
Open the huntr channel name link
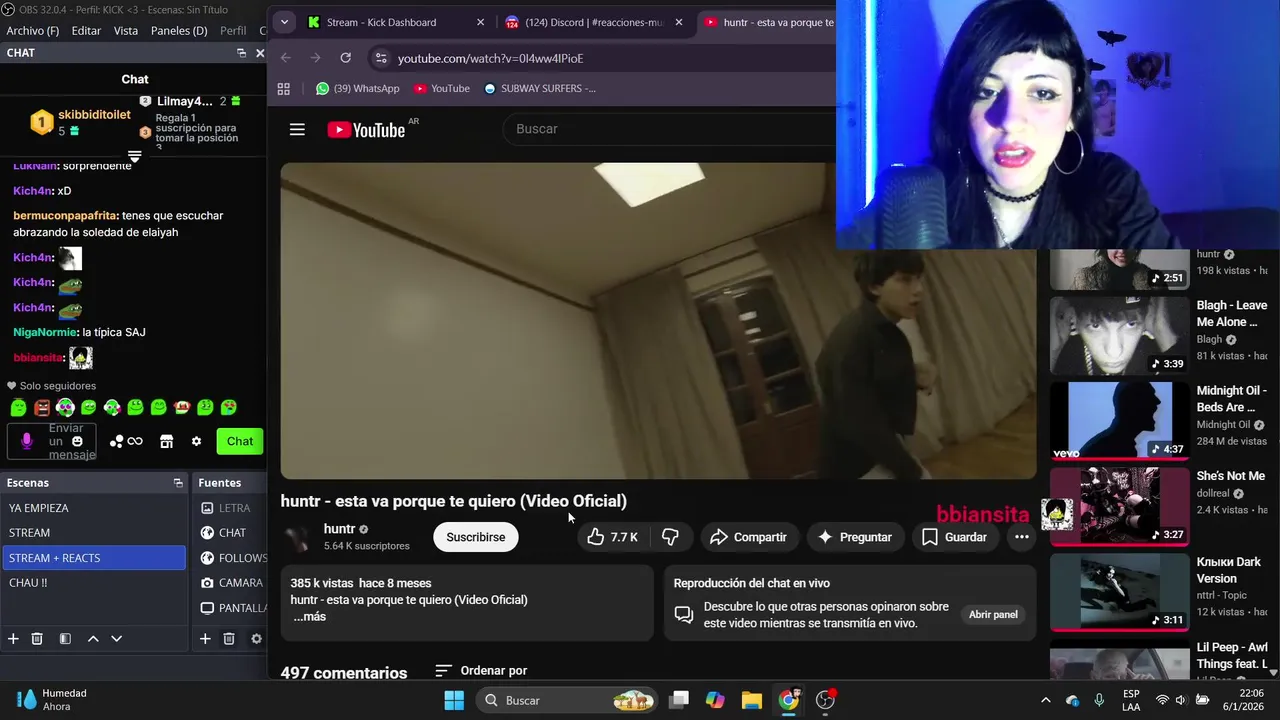tap(339, 529)
